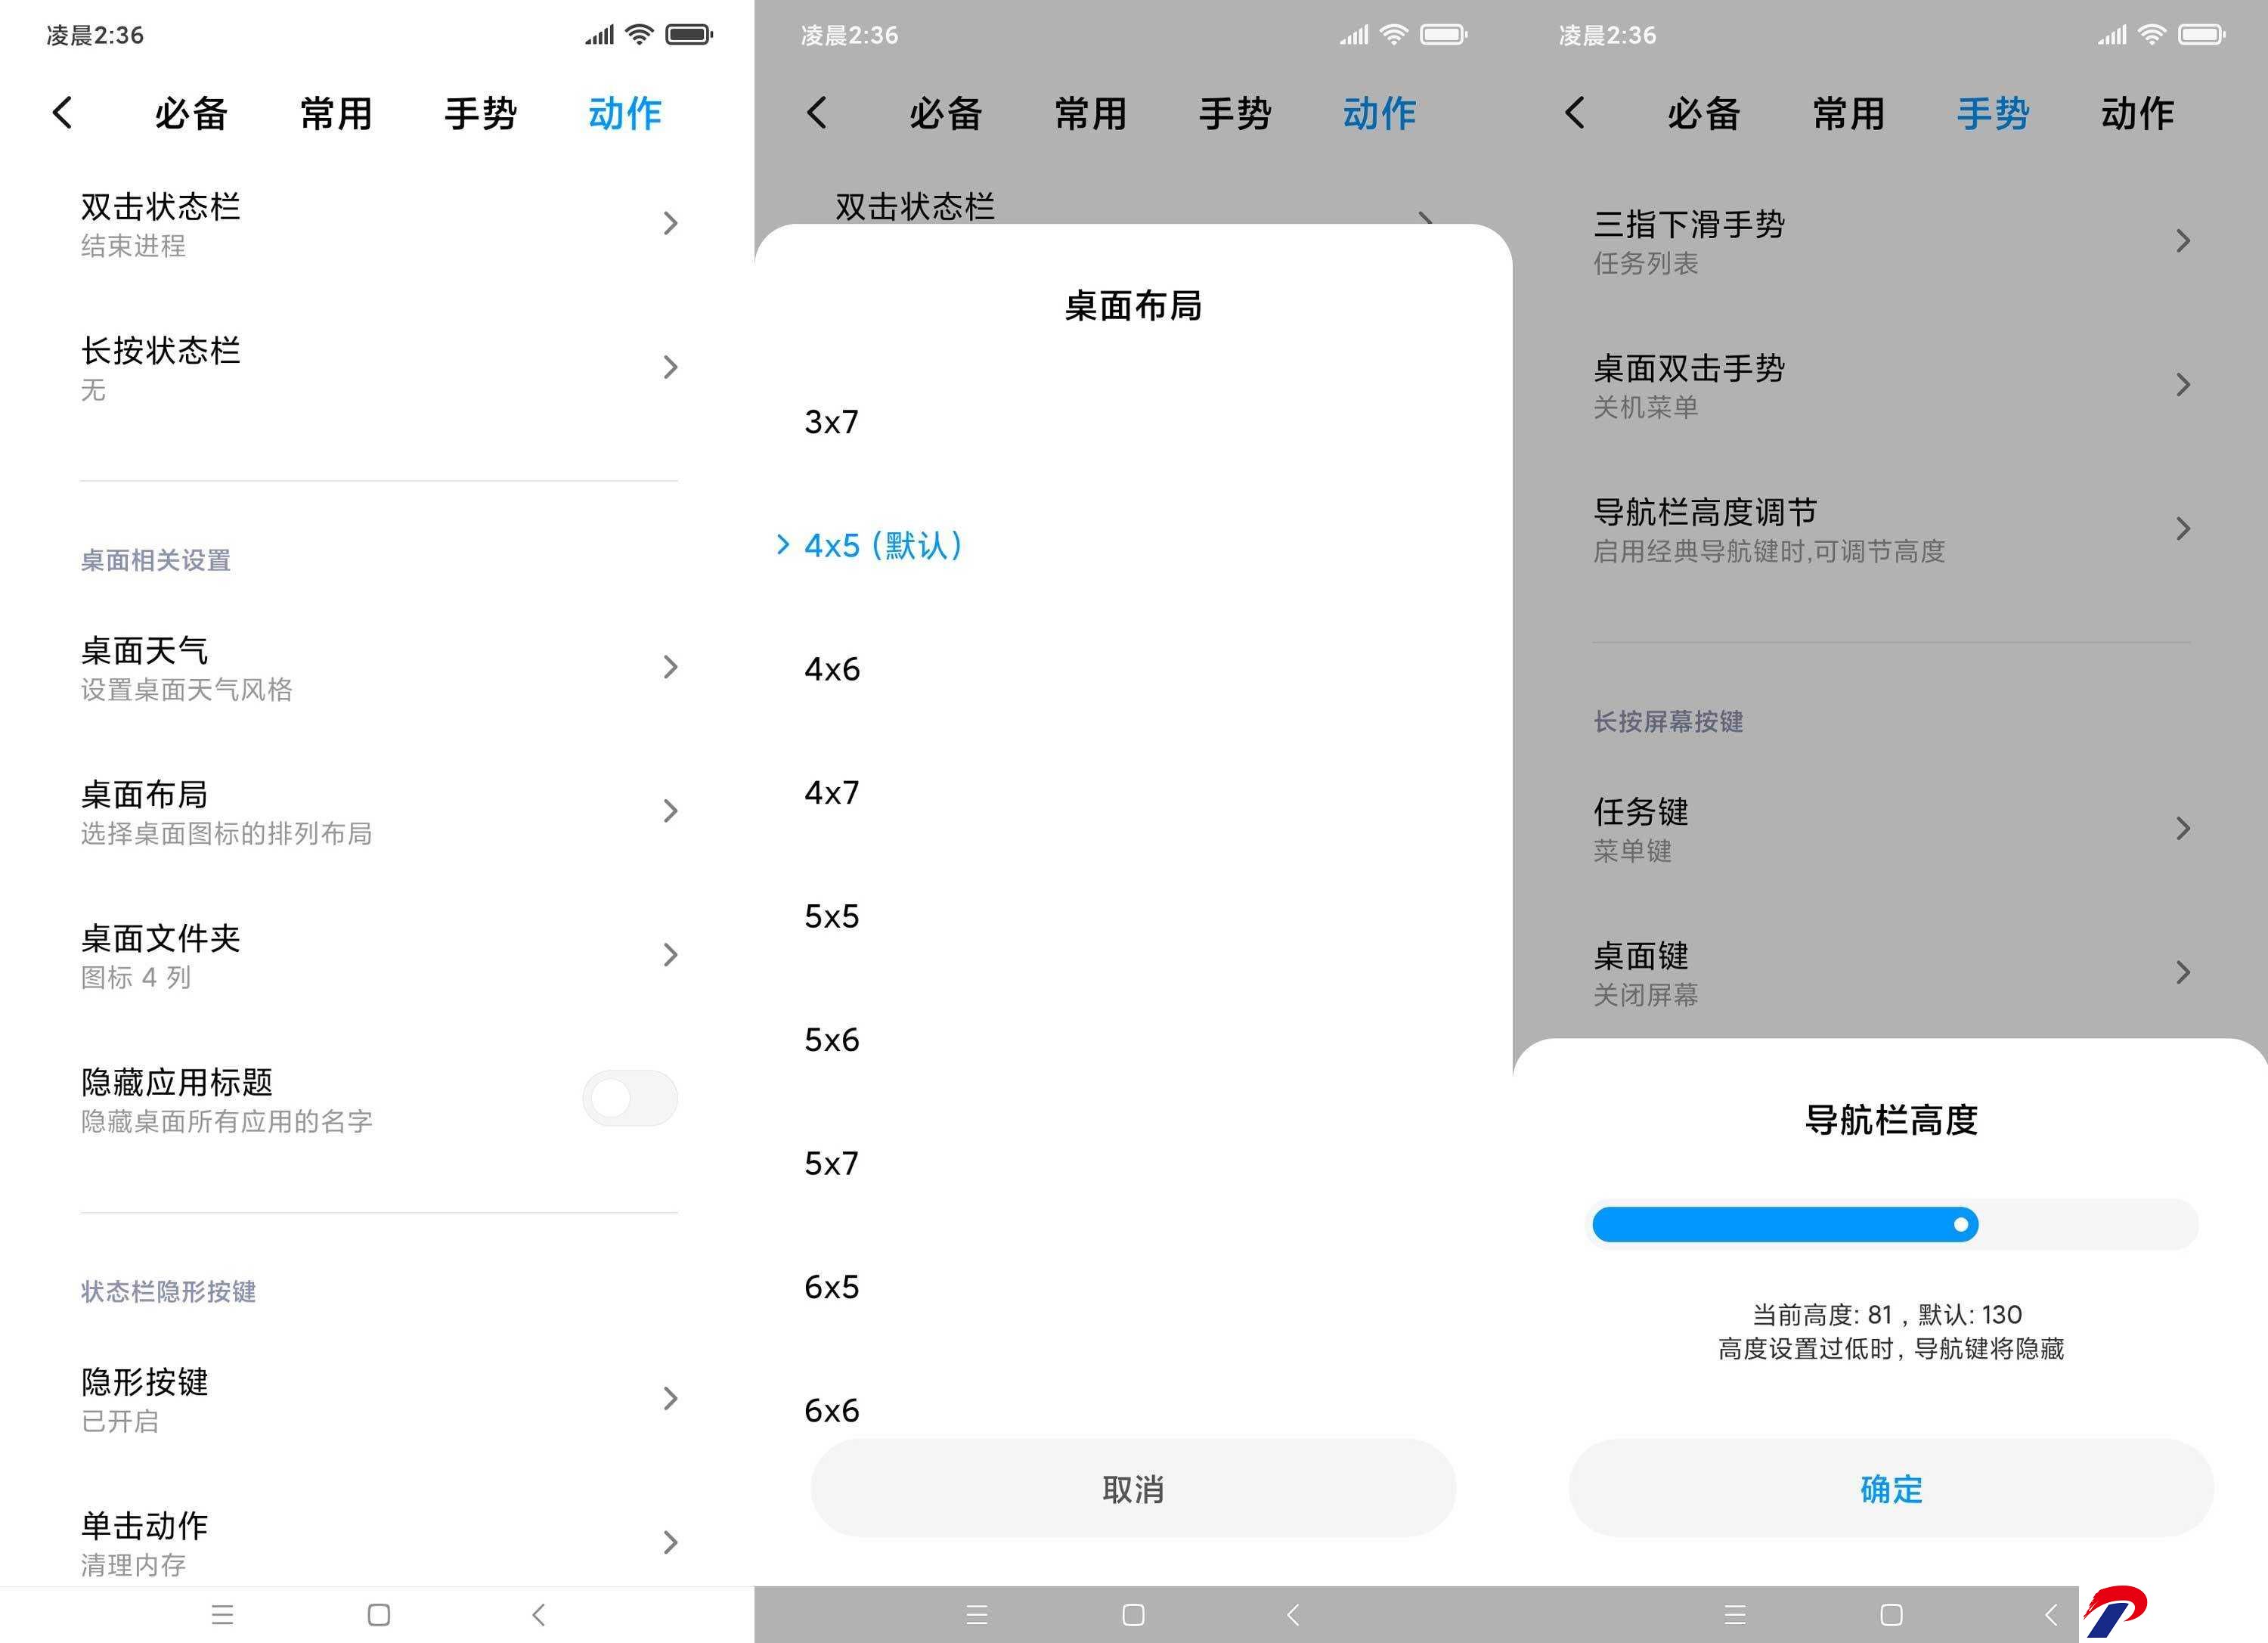The height and width of the screenshot is (1643, 2268).
Task: Open the 长按状态栏 row
Action: [379, 368]
